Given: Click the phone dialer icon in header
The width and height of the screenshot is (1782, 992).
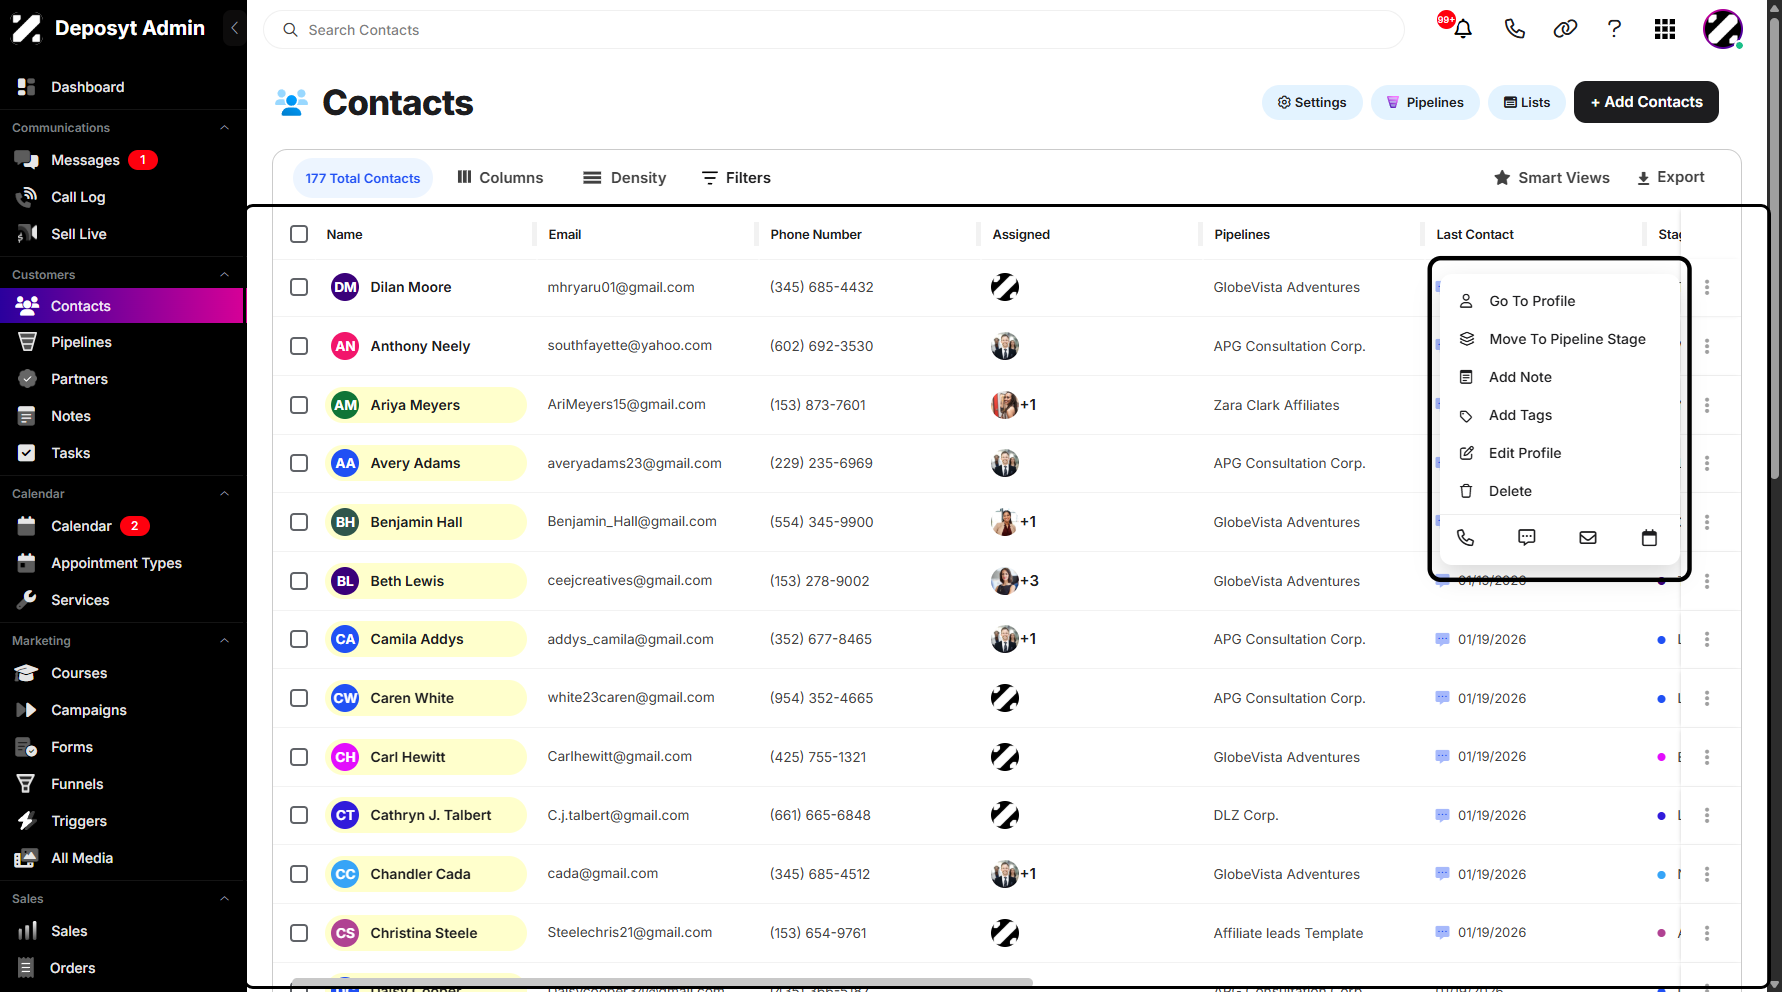Looking at the screenshot, I should point(1515,29).
